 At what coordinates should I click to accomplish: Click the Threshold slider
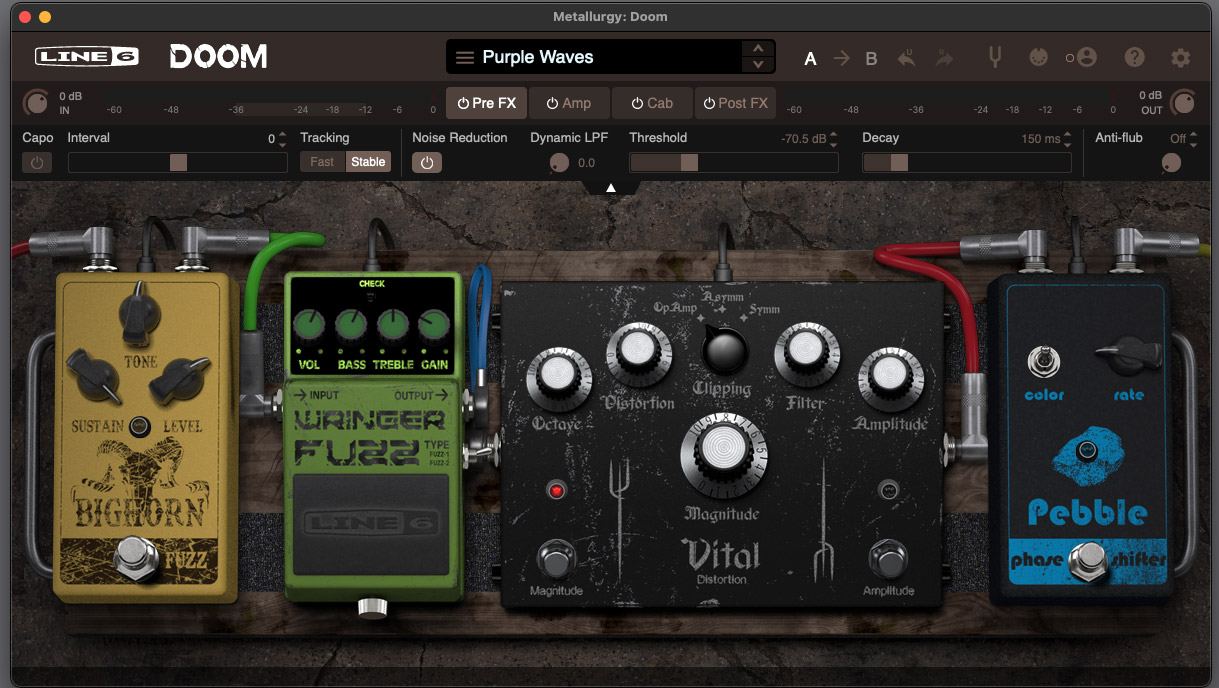[733, 162]
